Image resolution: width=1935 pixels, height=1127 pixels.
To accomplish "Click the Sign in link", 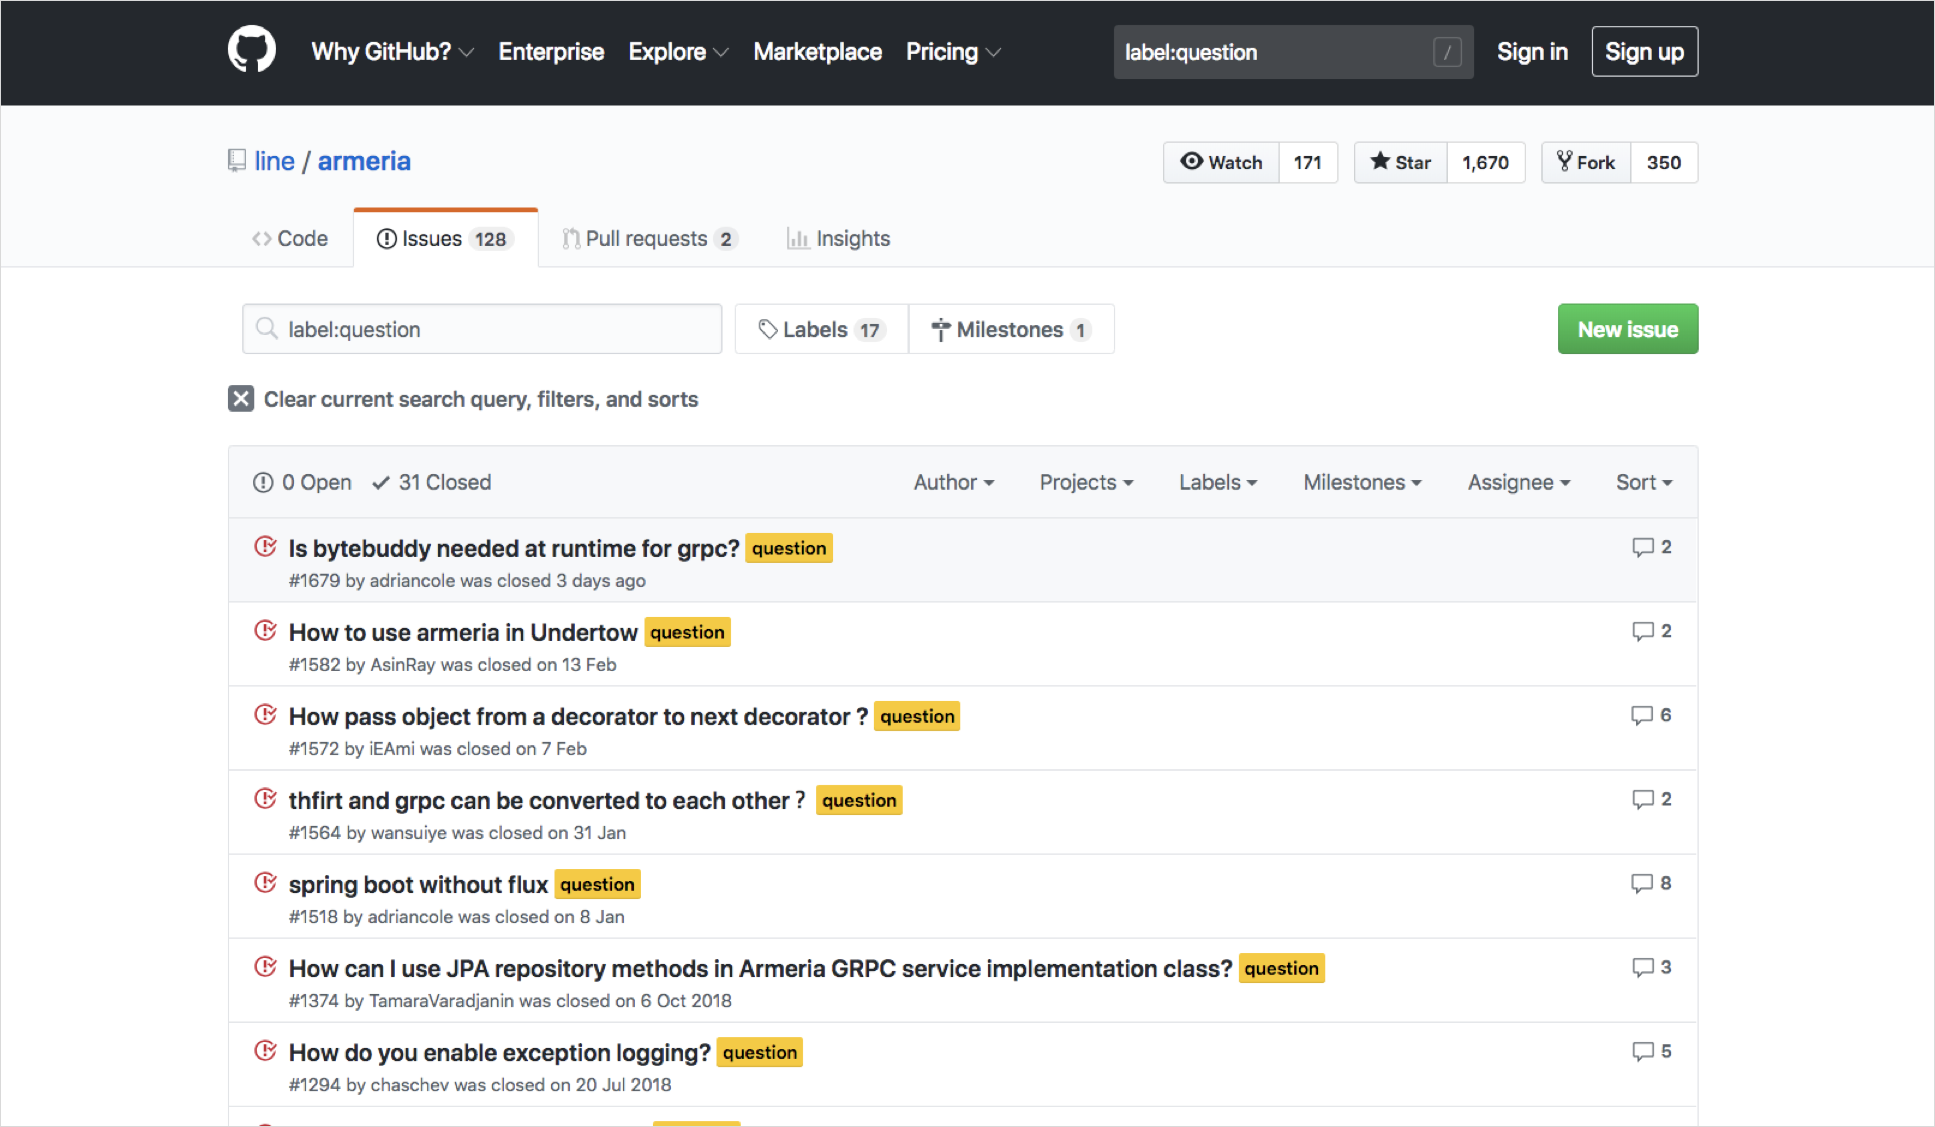I will (1532, 52).
